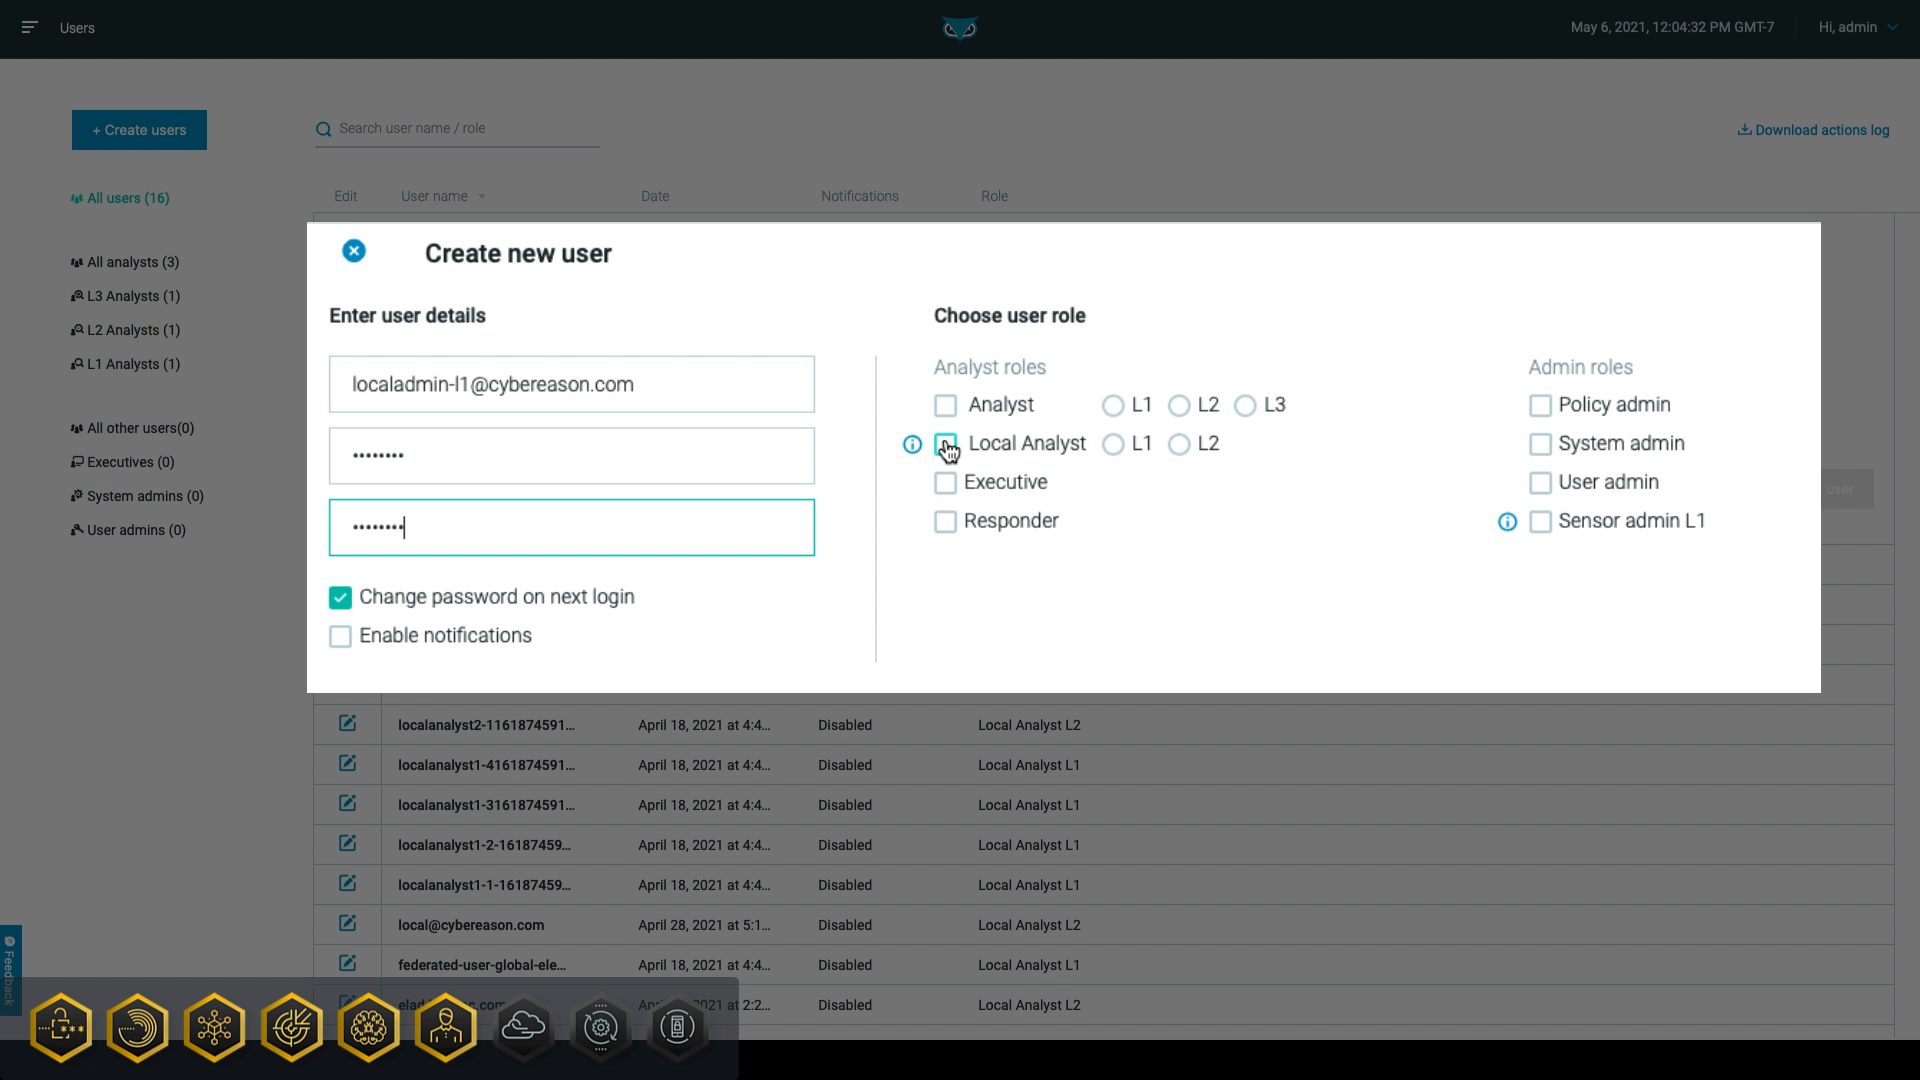1920x1080 pixels.
Task: Open the L3 Analysts sidebar category
Action: click(x=126, y=296)
